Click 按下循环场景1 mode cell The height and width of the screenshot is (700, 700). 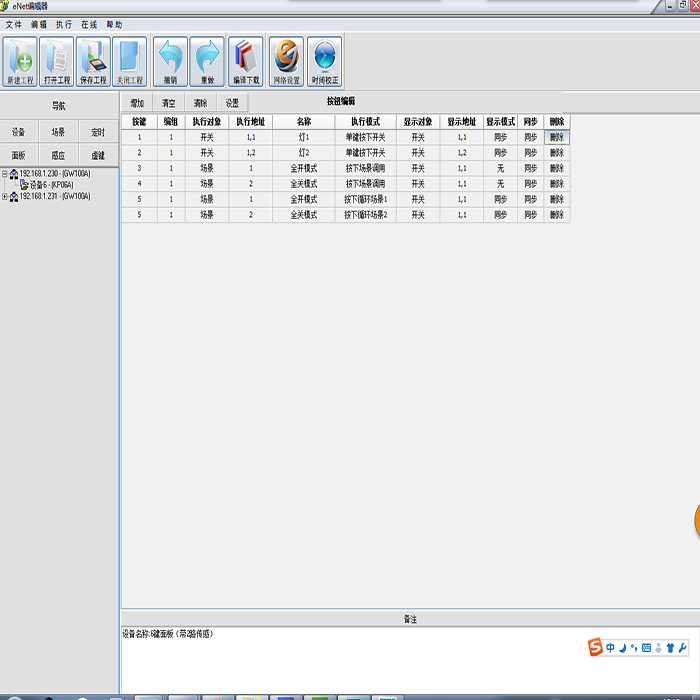(365, 199)
